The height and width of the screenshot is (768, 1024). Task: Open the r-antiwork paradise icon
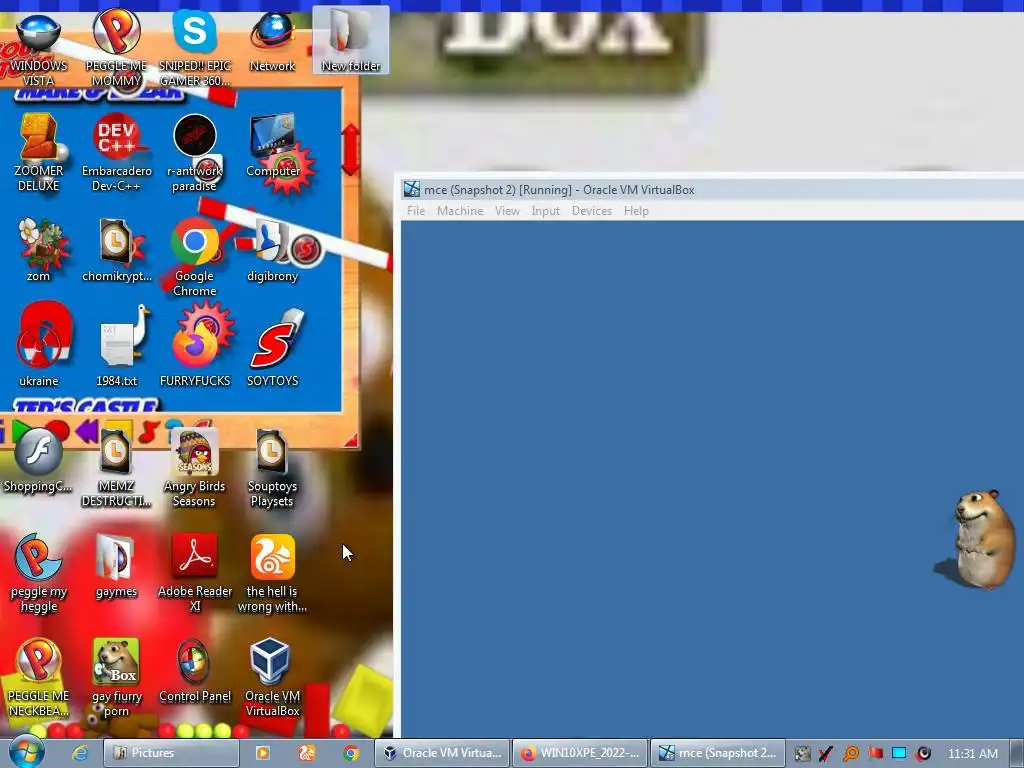coord(195,152)
